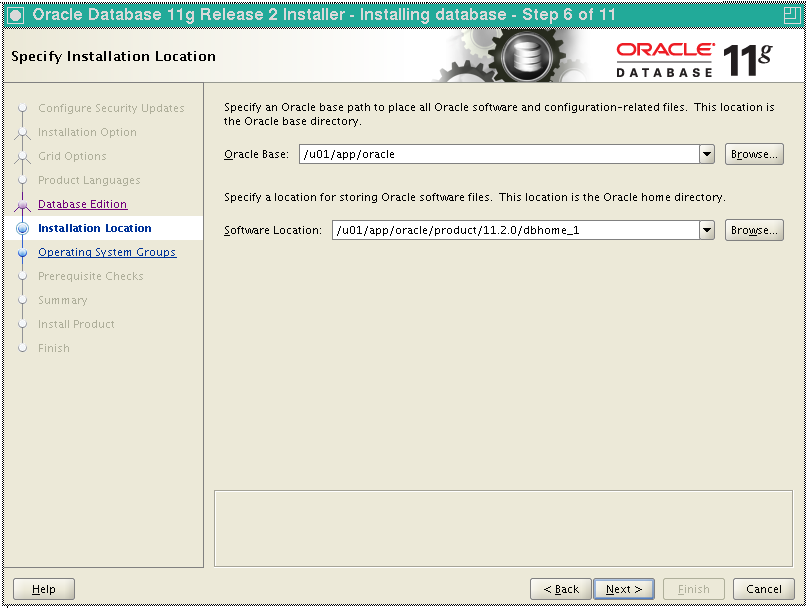
Task: Go back with the Back button
Action: pyautogui.click(x=561, y=589)
